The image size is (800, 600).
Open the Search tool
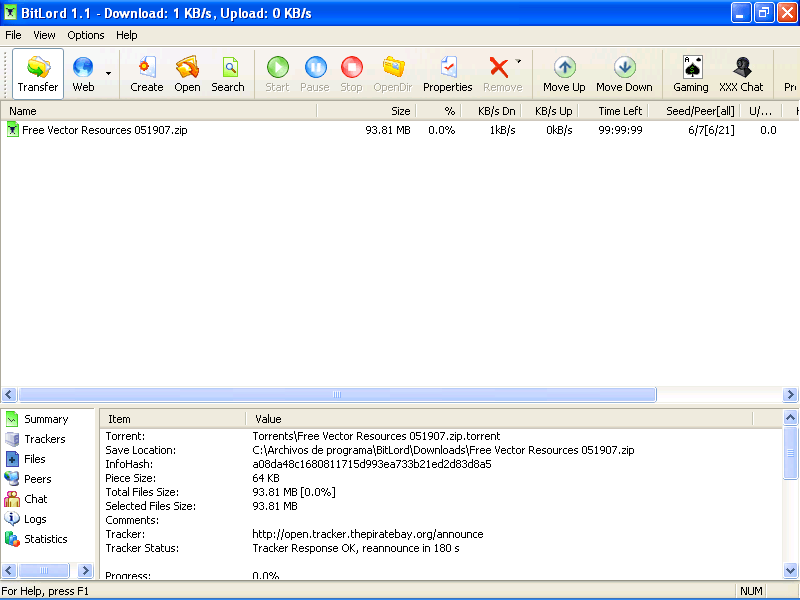[x=228, y=74]
